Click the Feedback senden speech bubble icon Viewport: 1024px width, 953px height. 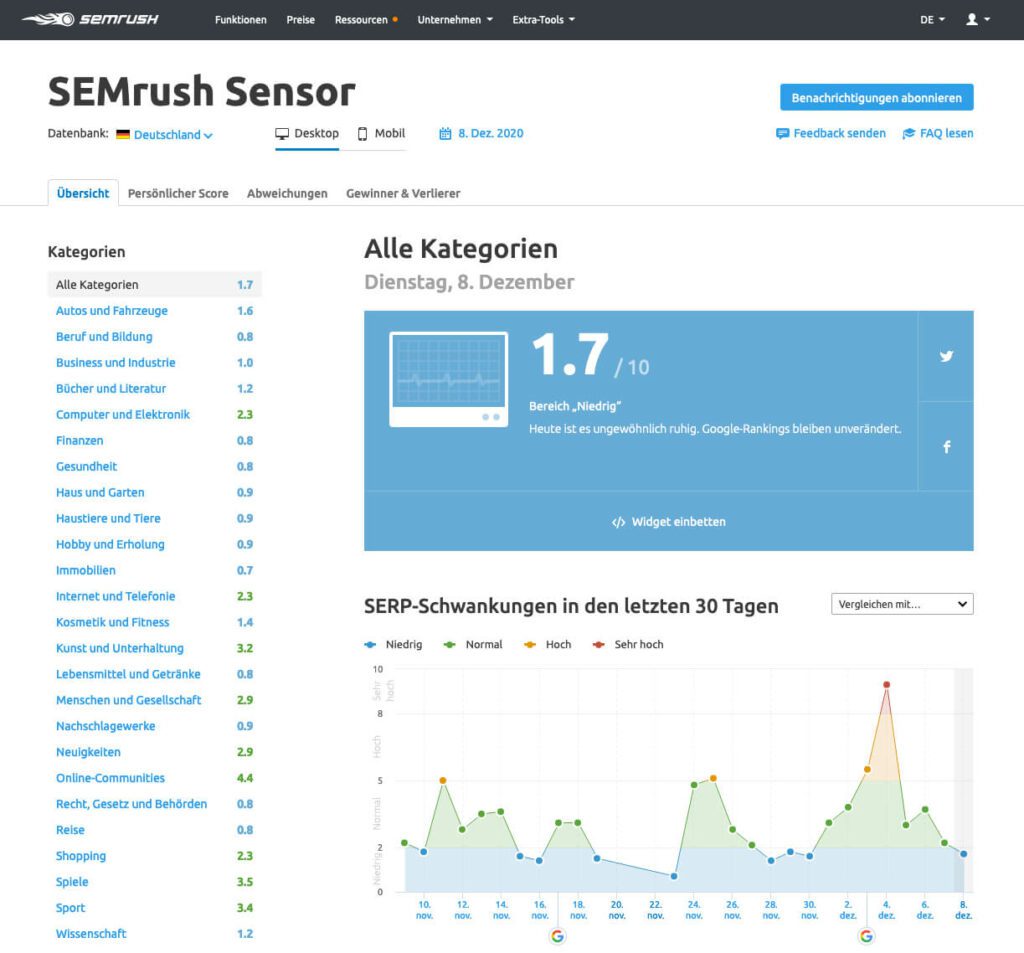pyautogui.click(x=783, y=132)
